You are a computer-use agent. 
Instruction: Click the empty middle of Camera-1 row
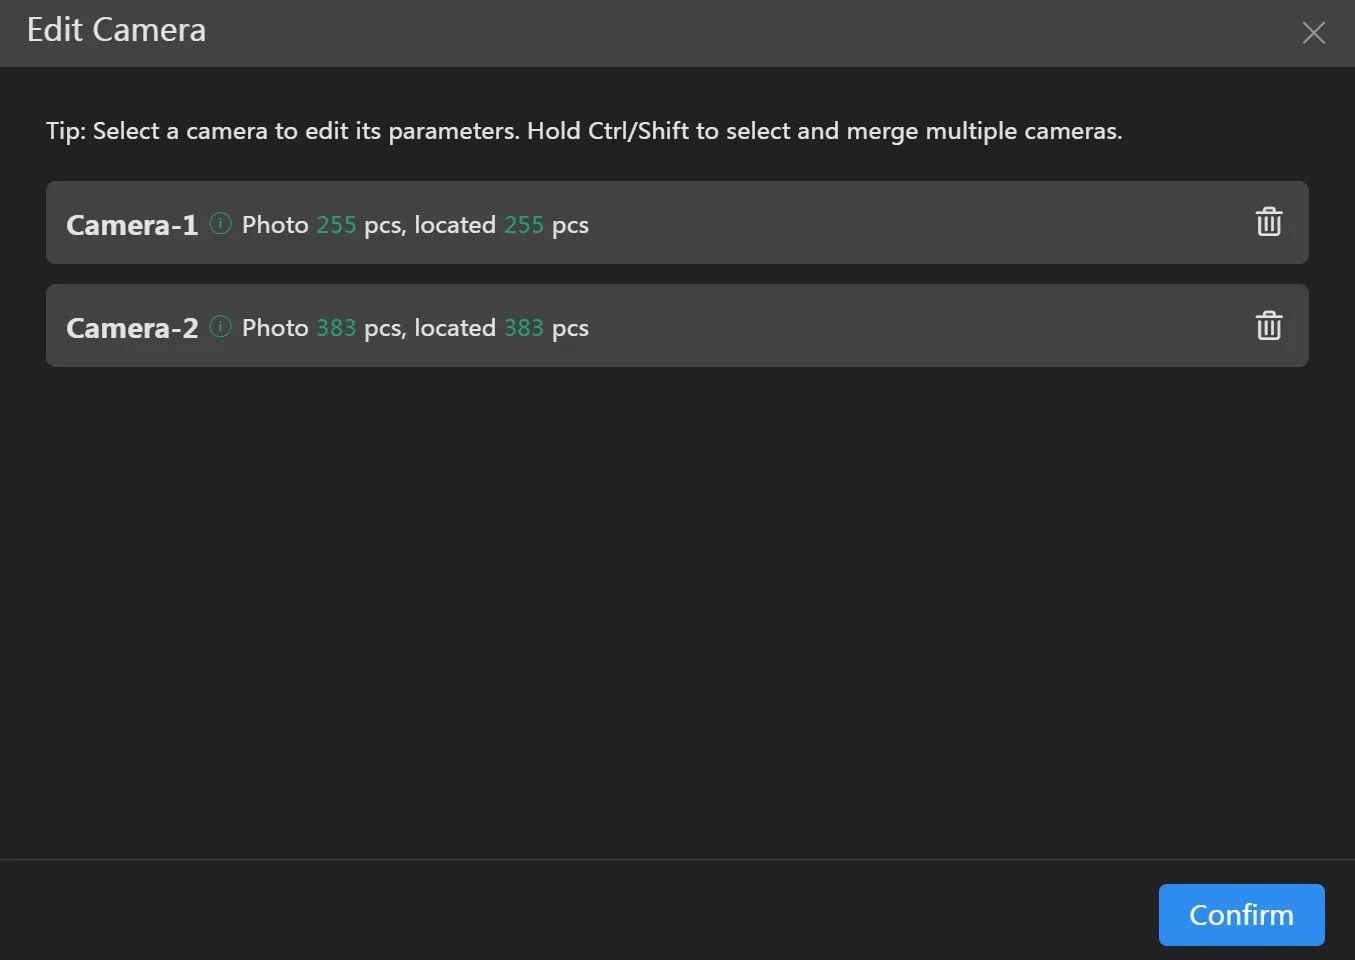coord(900,223)
